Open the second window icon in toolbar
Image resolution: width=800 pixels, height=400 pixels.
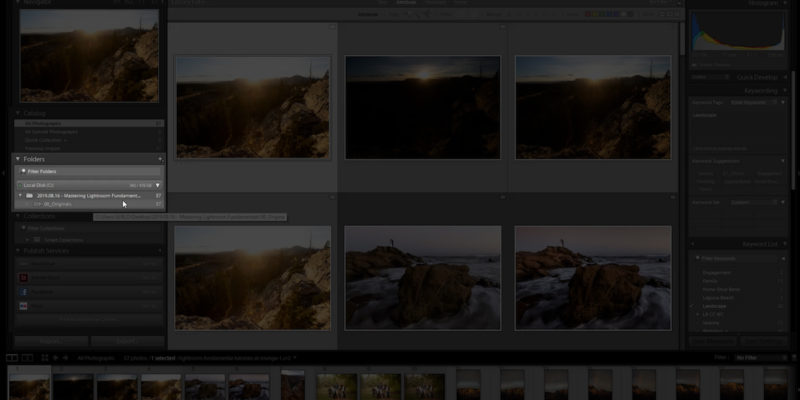(x=28, y=358)
